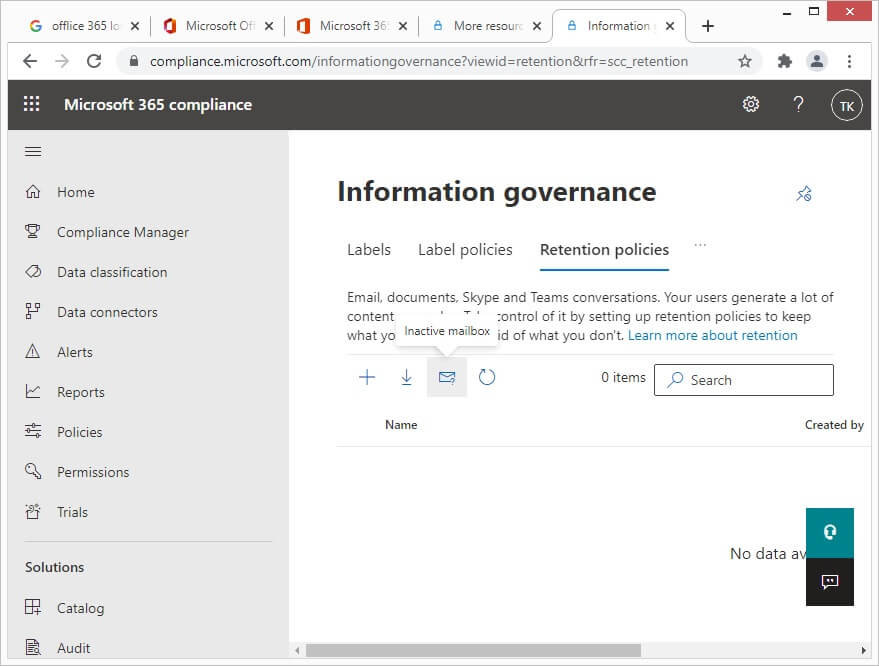Click the address bar URL
The height and width of the screenshot is (666, 879).
tap(419, 61)
